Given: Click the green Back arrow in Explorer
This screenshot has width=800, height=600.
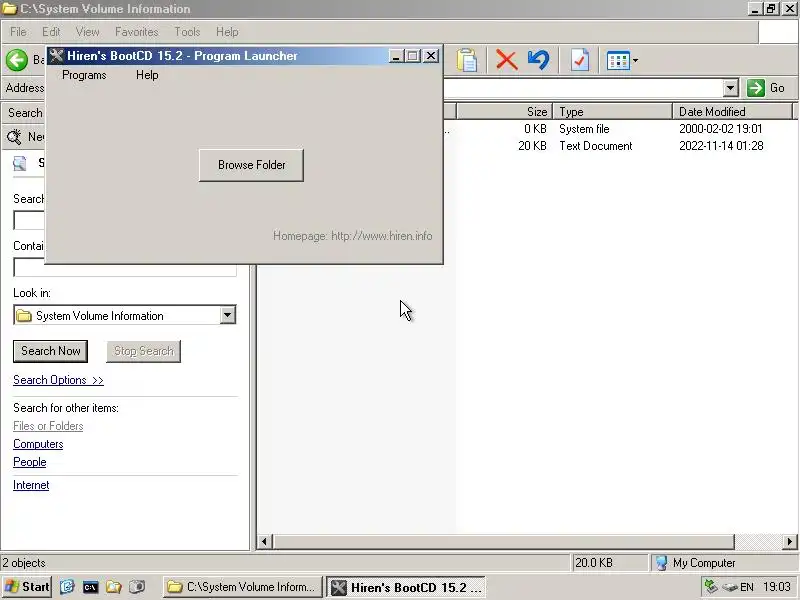Looking at the screenshot, I should click(17, 60).
